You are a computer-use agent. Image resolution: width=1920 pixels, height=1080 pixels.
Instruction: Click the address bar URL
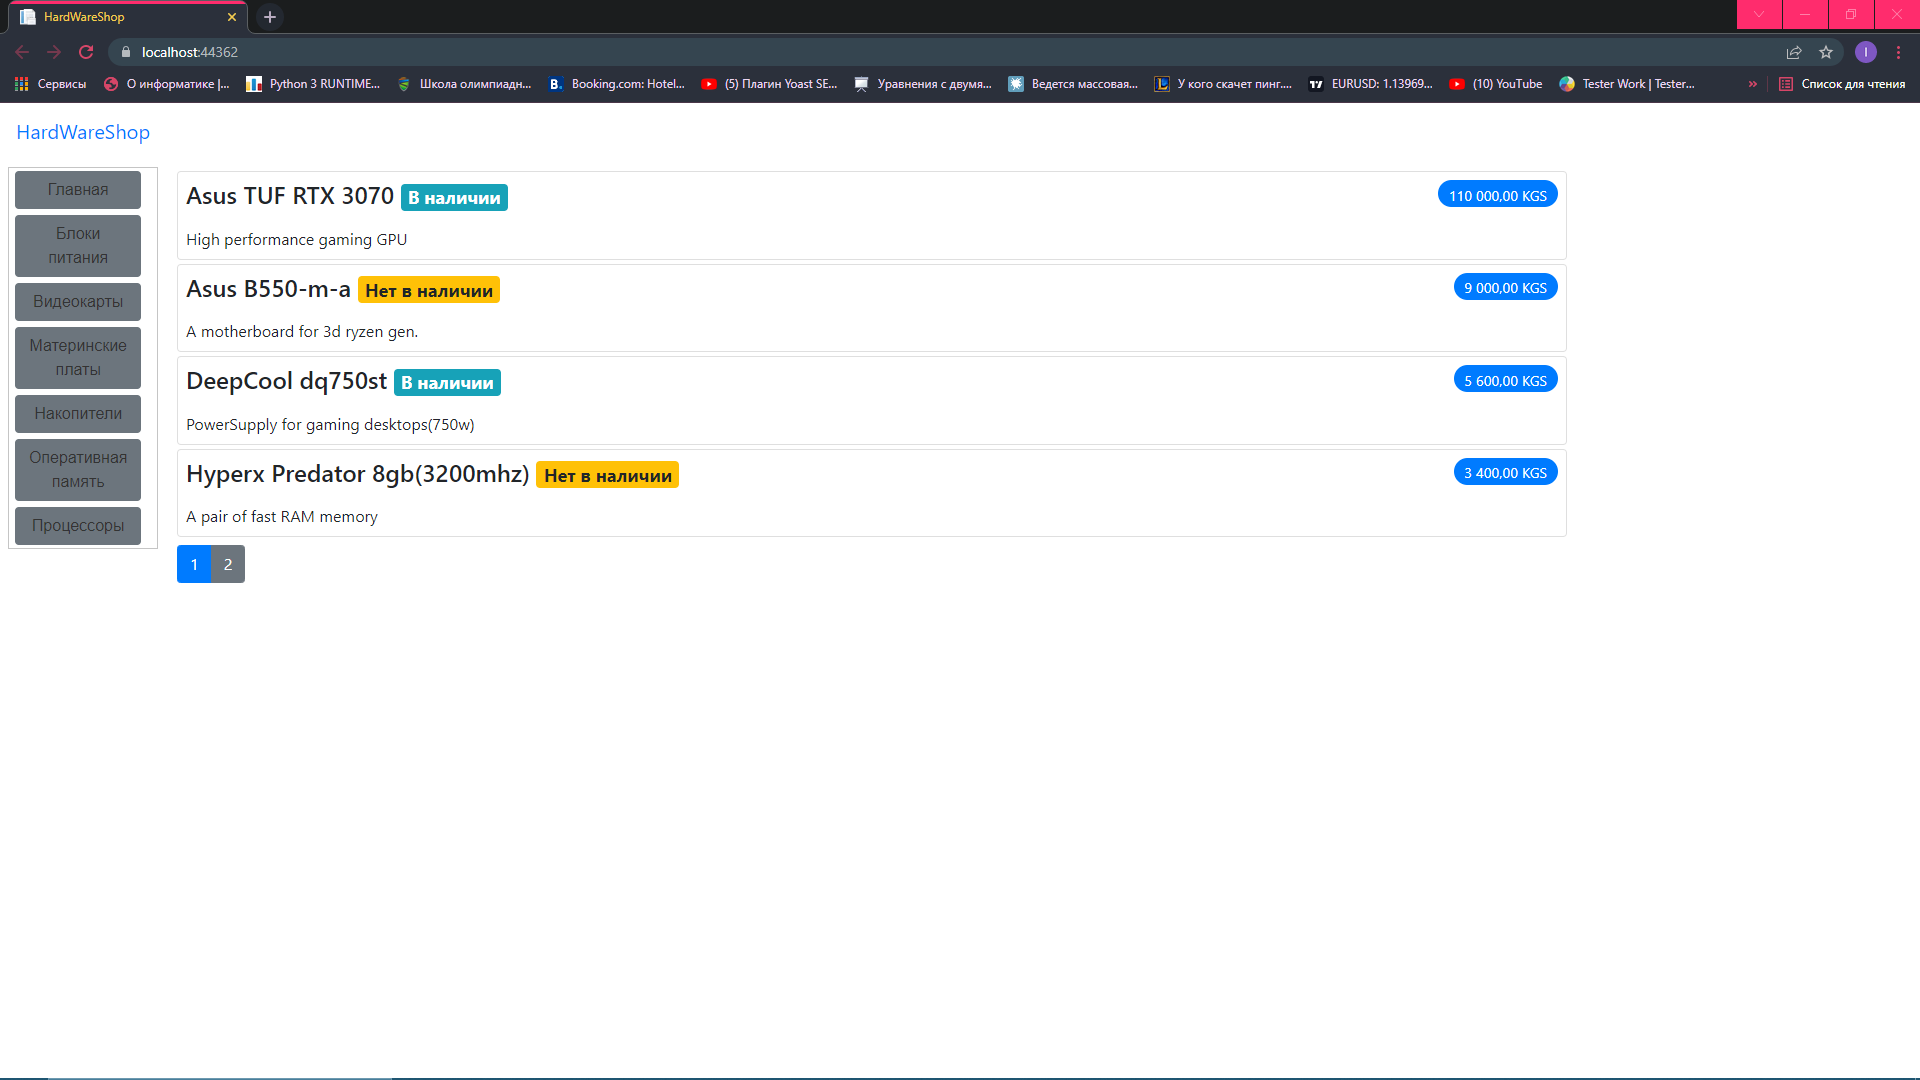[190, 52]
